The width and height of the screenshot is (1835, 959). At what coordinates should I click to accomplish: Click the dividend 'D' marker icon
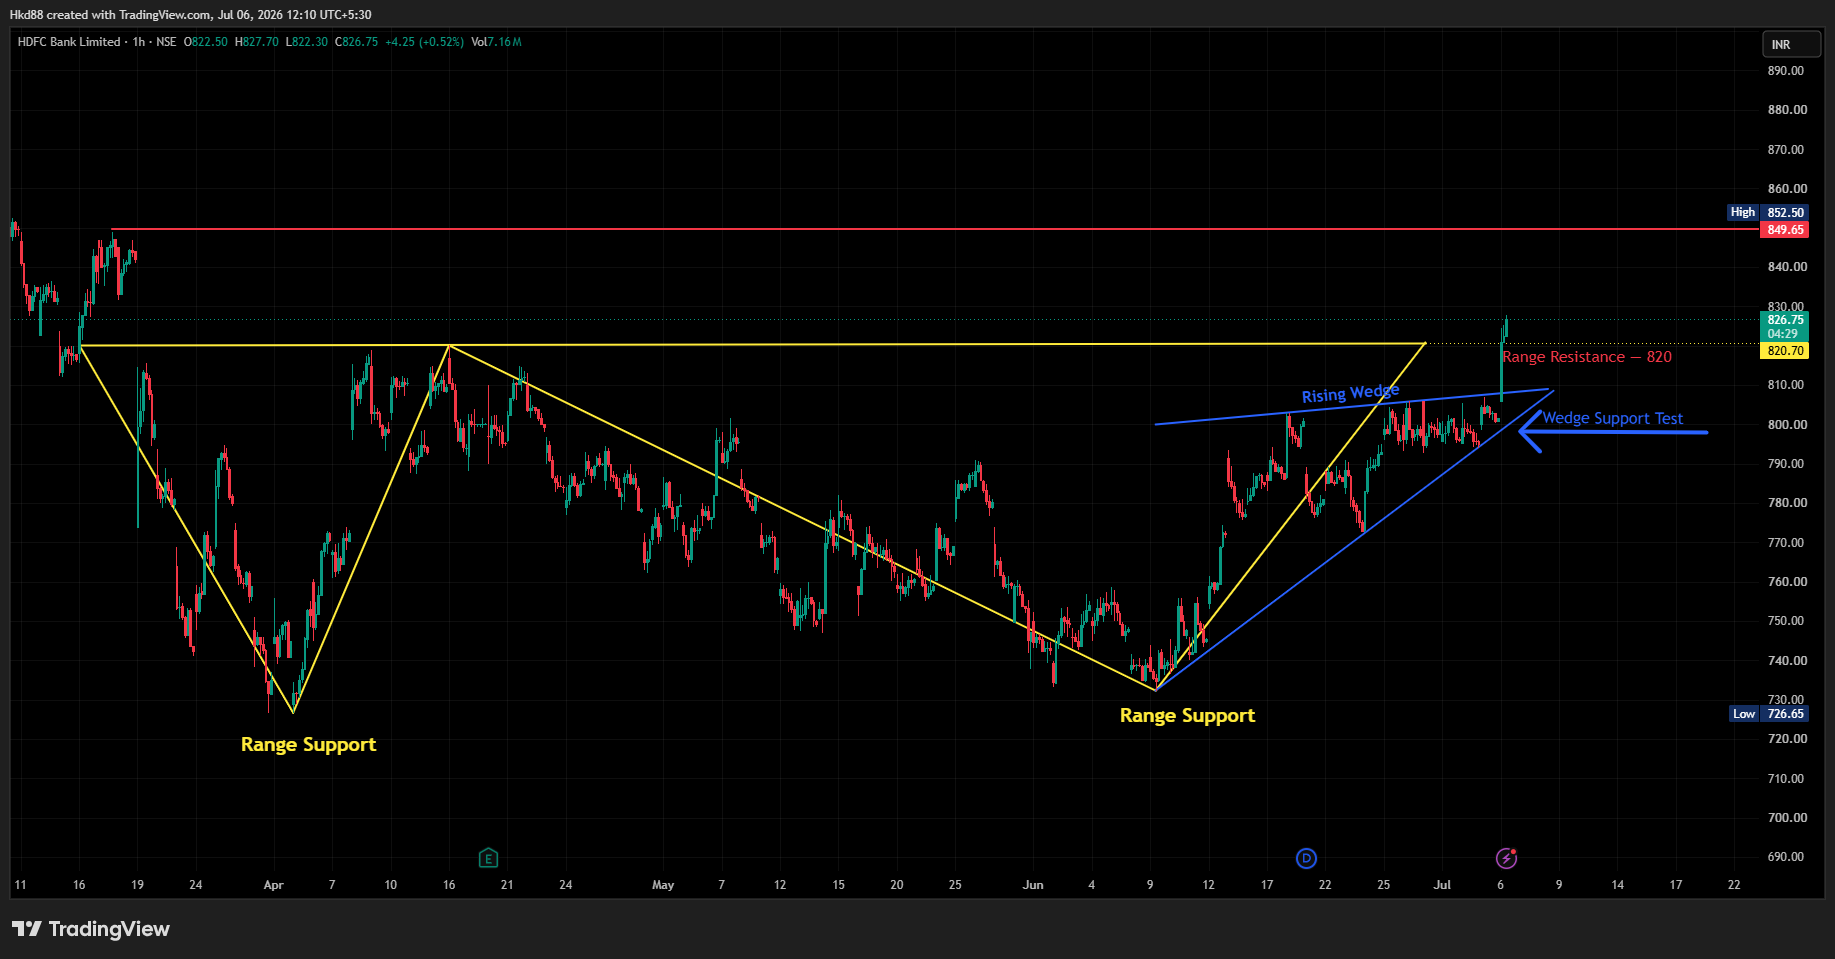pyautogui.click(x=1306, y=858)
